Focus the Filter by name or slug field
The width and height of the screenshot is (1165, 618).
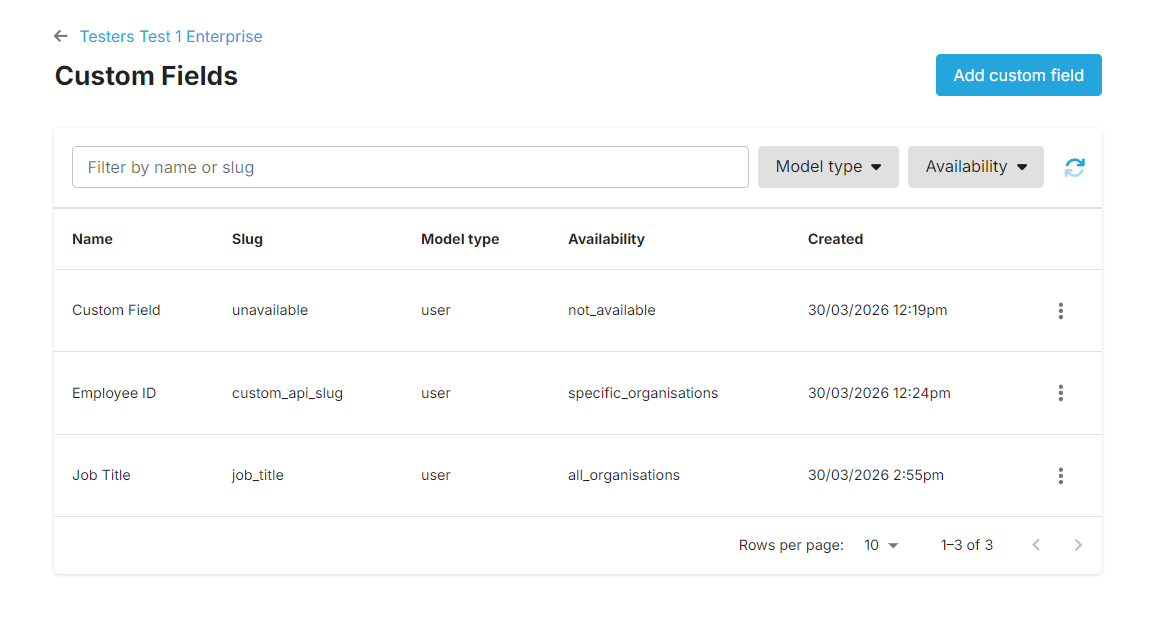point(410,167)
